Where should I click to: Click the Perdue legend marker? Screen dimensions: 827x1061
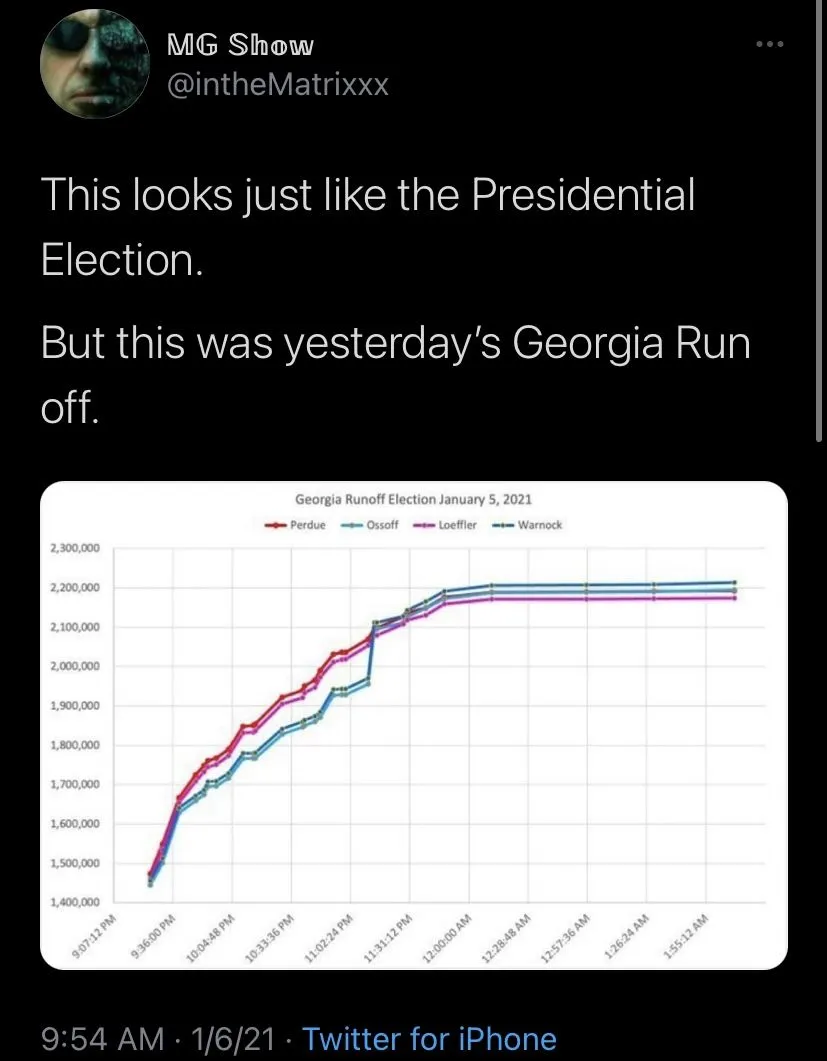[x=276, y=525]
